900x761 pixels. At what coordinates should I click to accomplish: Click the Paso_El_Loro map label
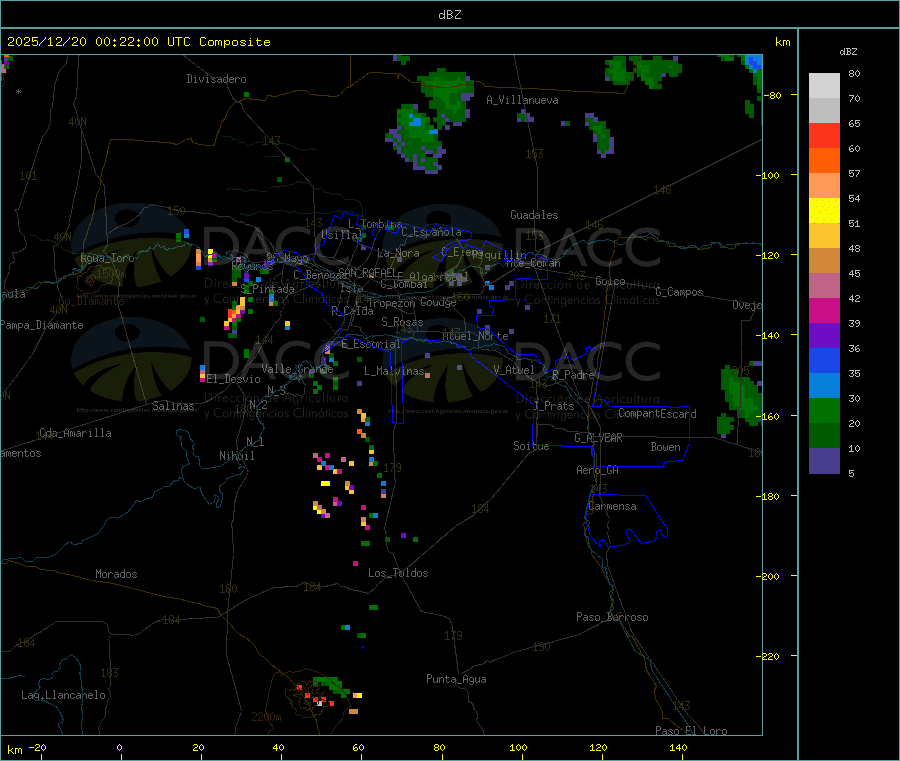click(691, 731)
